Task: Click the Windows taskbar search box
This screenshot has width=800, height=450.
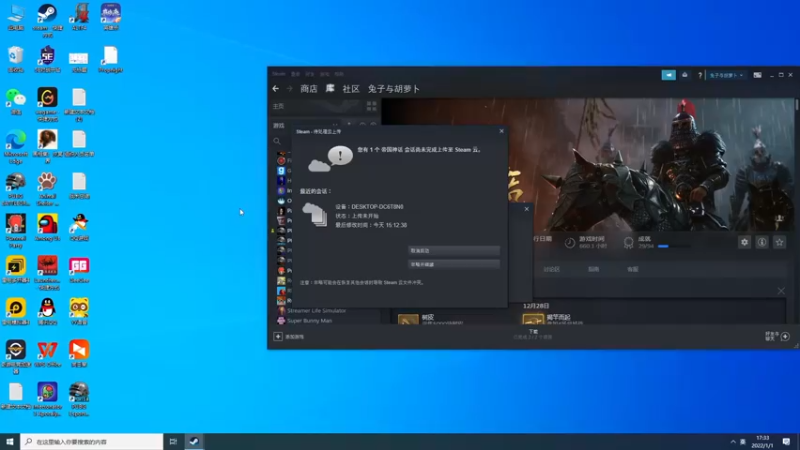Action: [x=92, y=442]
